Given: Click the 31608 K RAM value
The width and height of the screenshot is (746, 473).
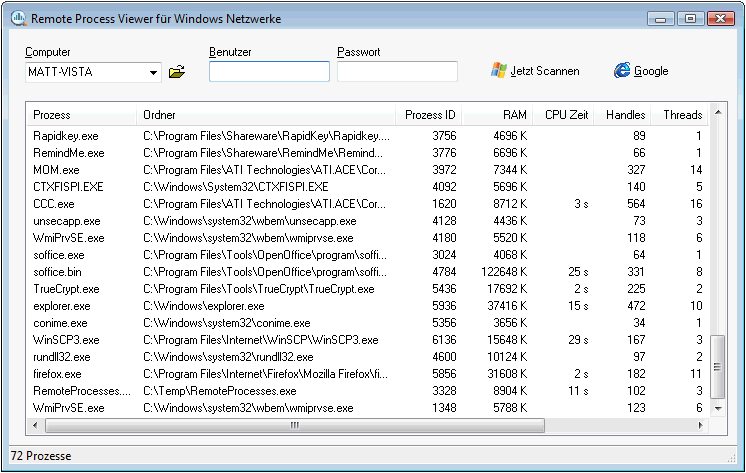Looking at the screenshot, I should click(x=507, y=374).
